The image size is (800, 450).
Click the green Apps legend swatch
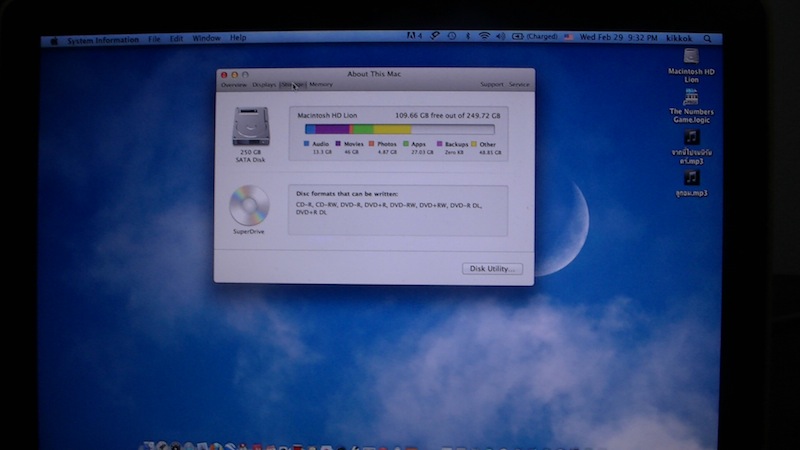pos(406,144)
